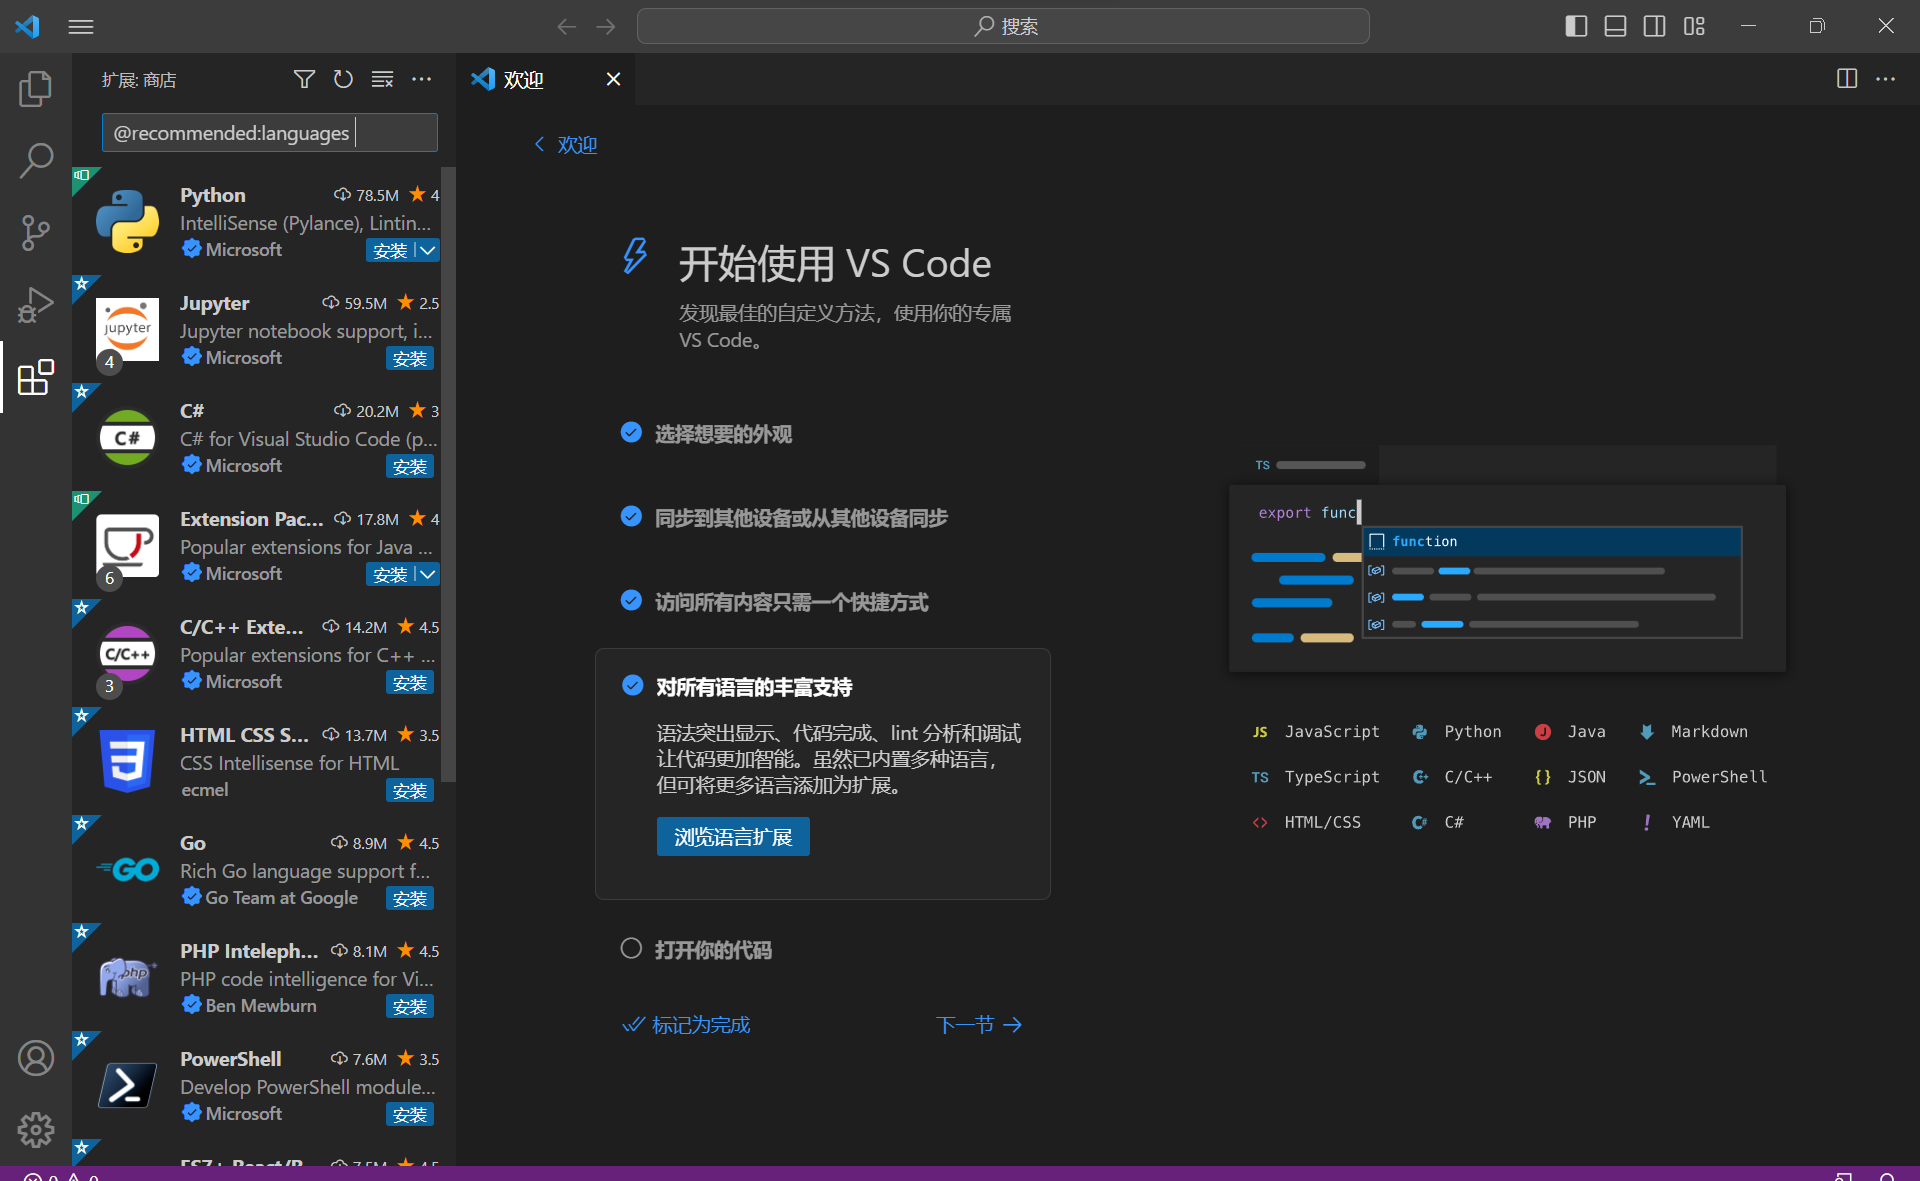Open the extensions more actions menu
The image size is (1920, 1181).
coord(421,79)
